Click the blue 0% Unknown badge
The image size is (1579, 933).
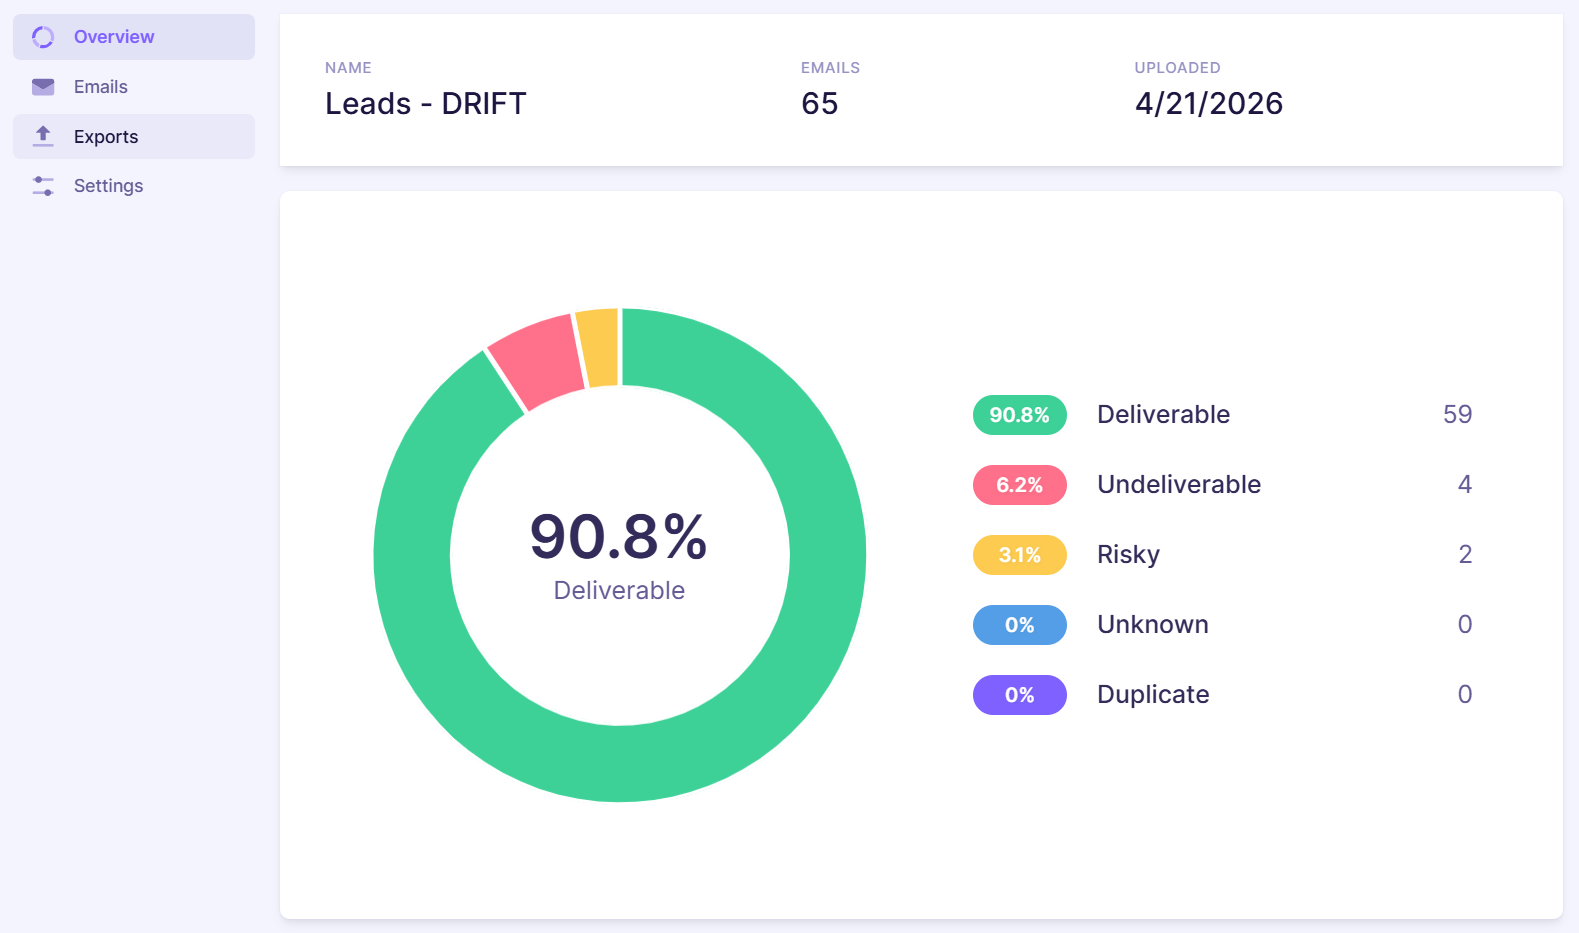(1020, 625)
